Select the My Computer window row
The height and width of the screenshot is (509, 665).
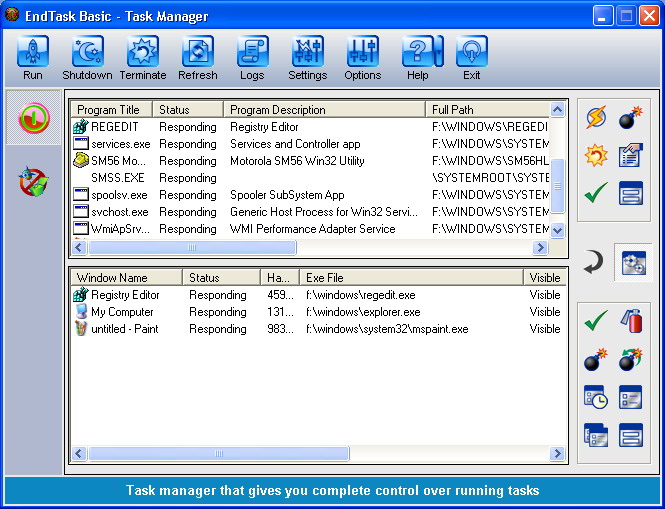(x=319, y=312)
